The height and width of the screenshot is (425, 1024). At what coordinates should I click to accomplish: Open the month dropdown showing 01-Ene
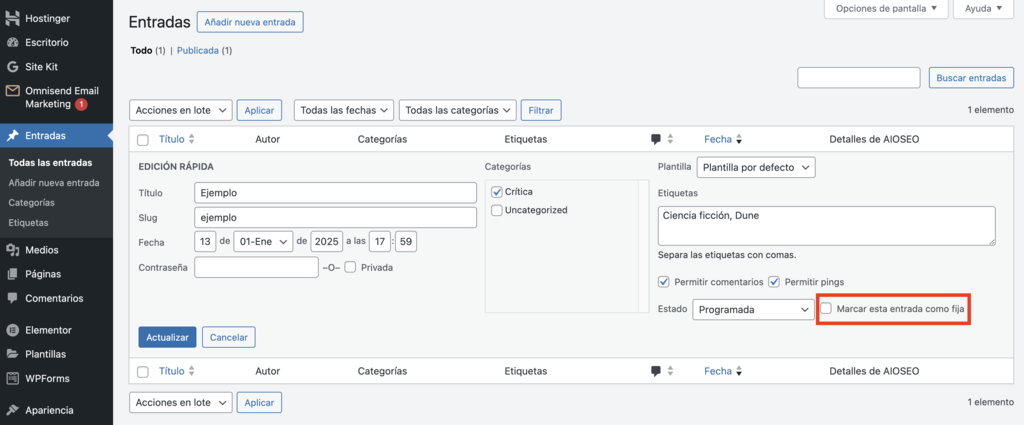click(263, 242)
